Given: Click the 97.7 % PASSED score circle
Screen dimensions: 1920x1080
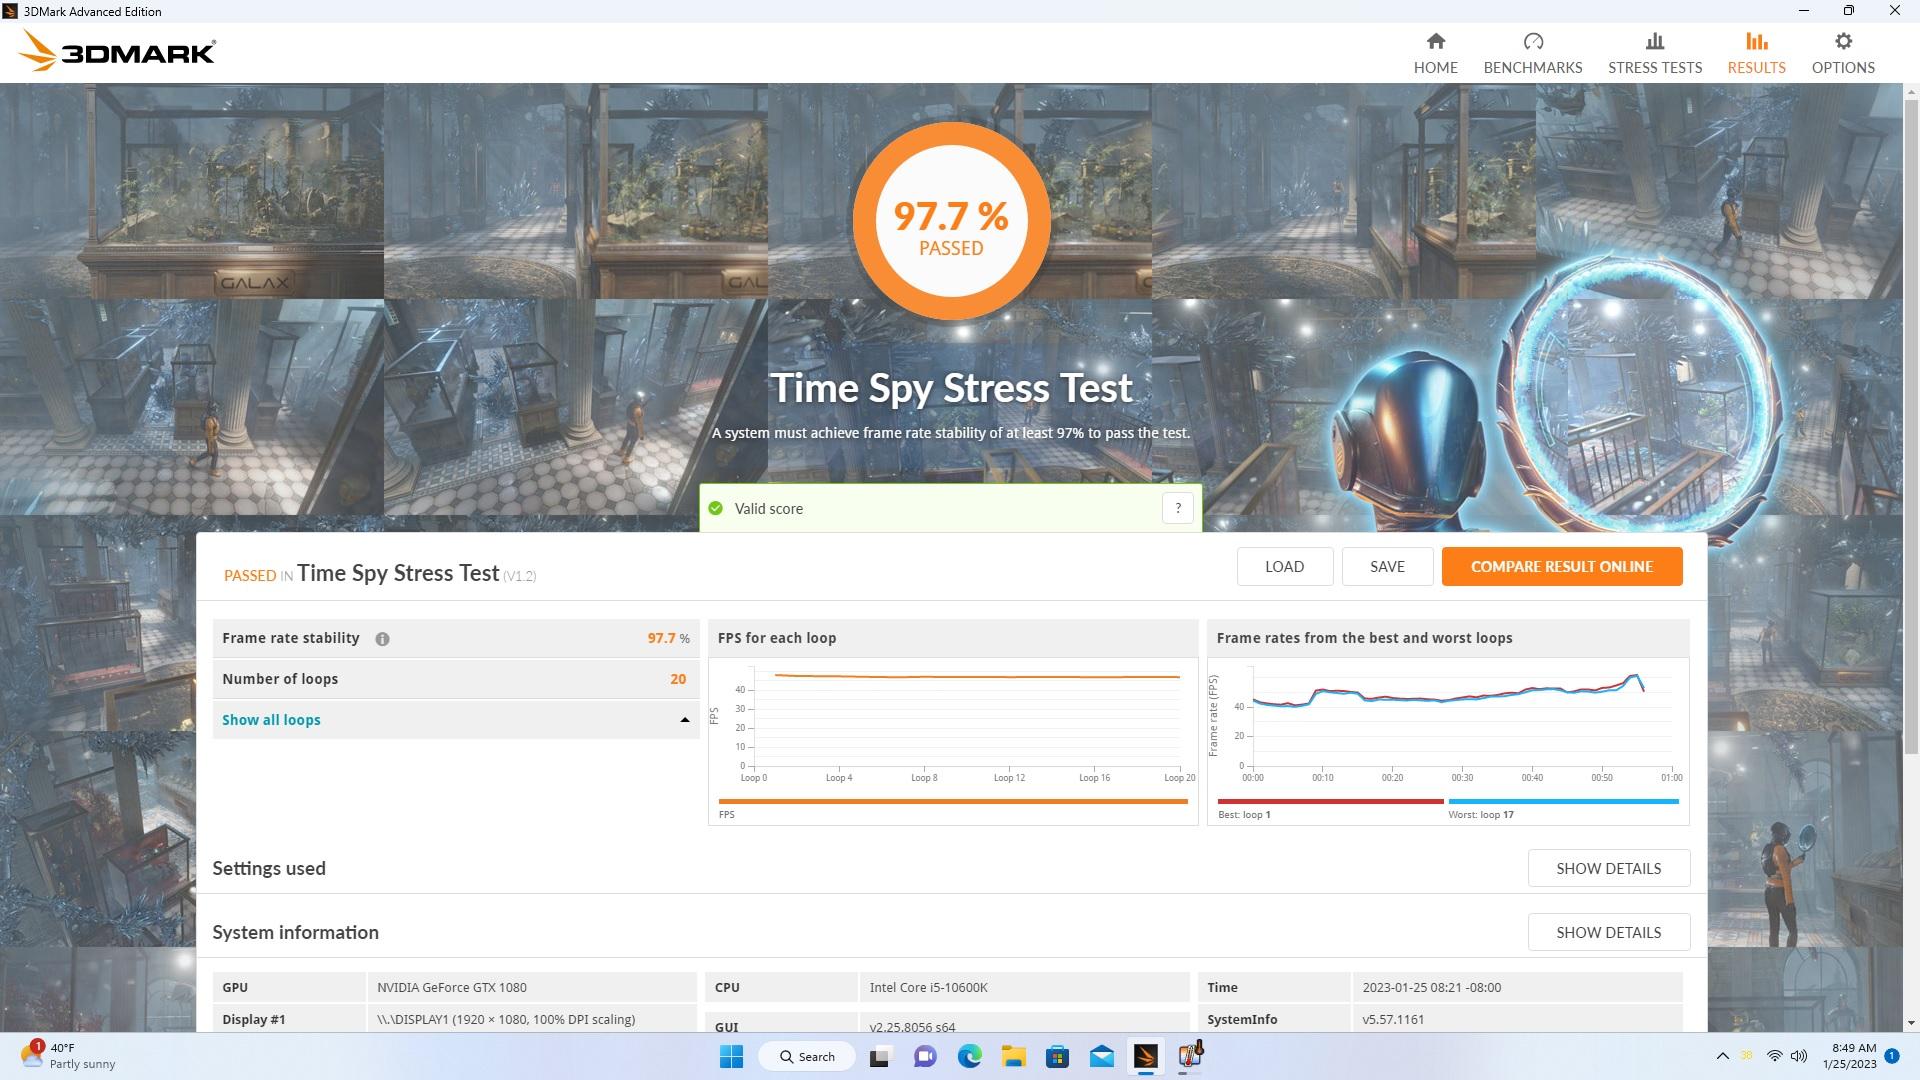Looking at the screenshot, I should (x=951, y=221).
